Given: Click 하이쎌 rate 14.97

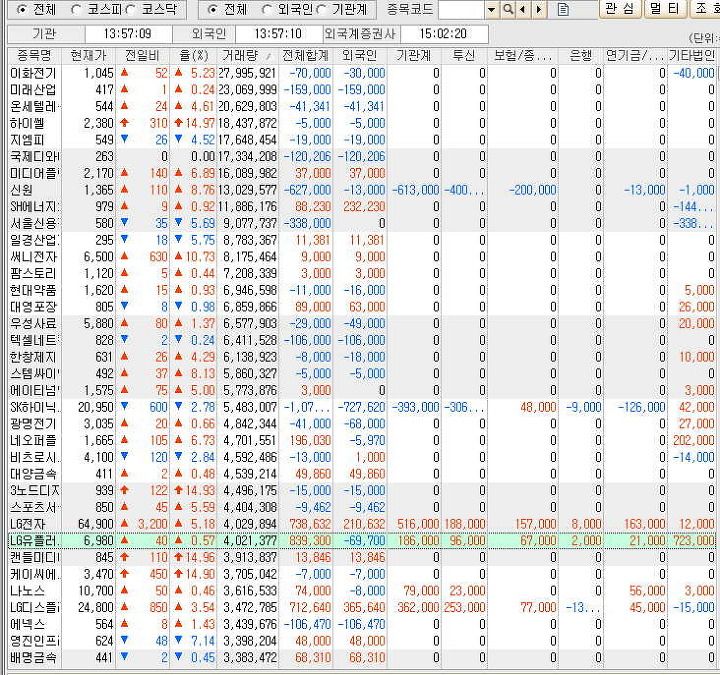Looking at the screenshot, I should [200, 123].
